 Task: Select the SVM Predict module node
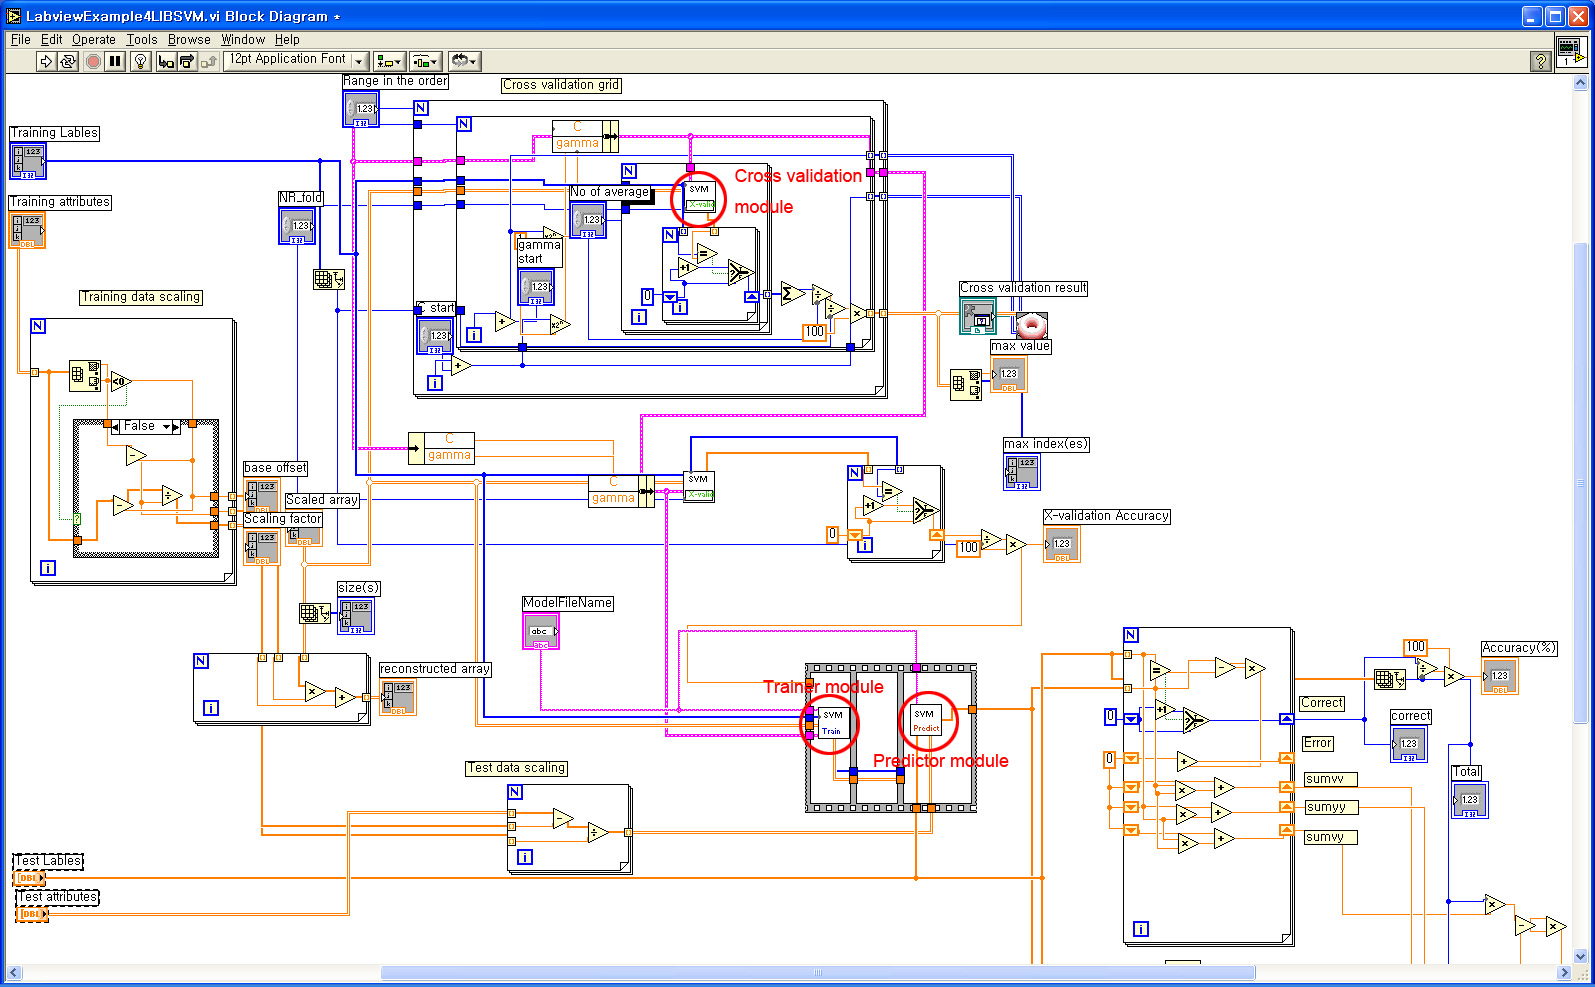click(926, 721)
